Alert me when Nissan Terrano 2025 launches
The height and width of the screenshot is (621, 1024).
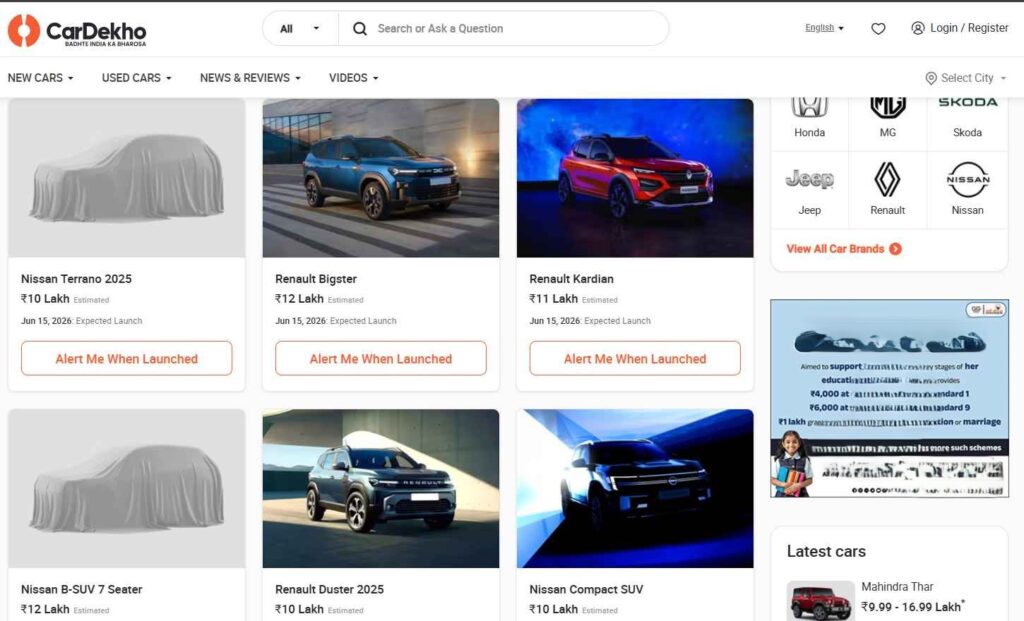[127, 359]
